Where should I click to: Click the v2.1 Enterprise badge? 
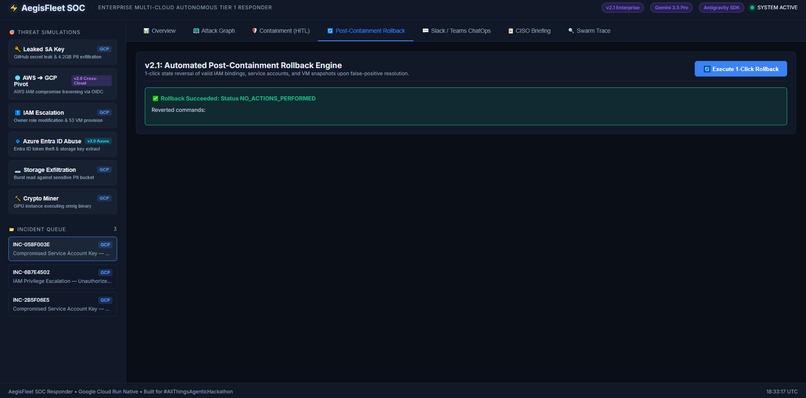click(622, 8)
